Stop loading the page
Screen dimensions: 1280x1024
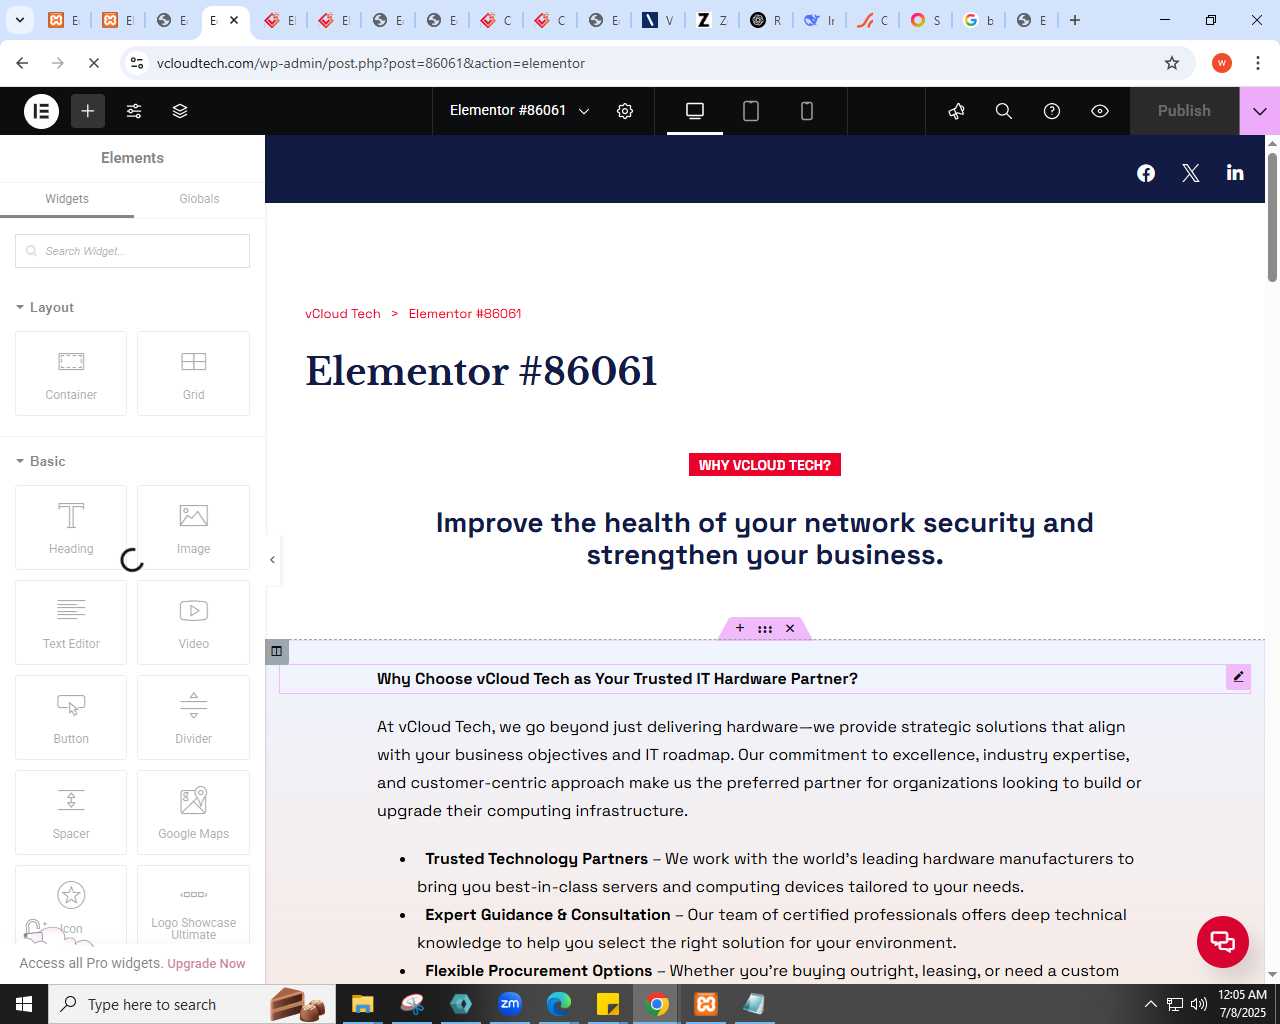pyautogui.click(x=93, y=63)
